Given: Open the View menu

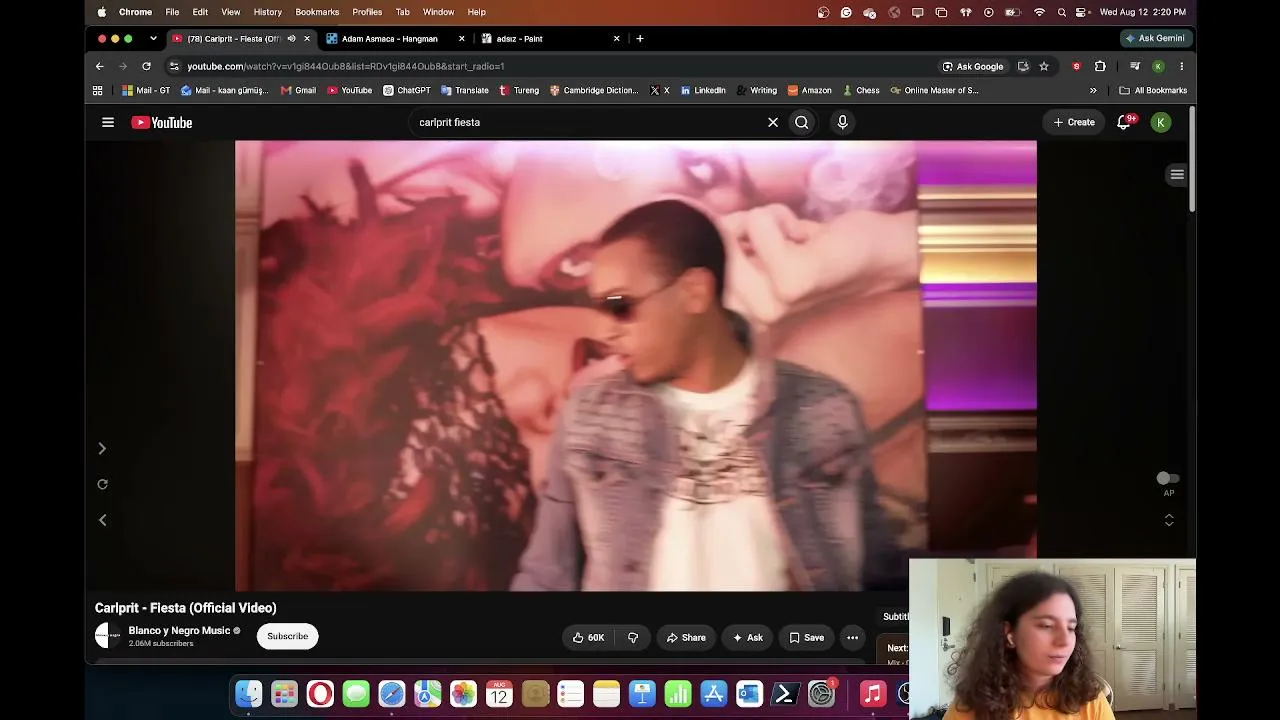Looking at the screenshot, I should 231,12.
